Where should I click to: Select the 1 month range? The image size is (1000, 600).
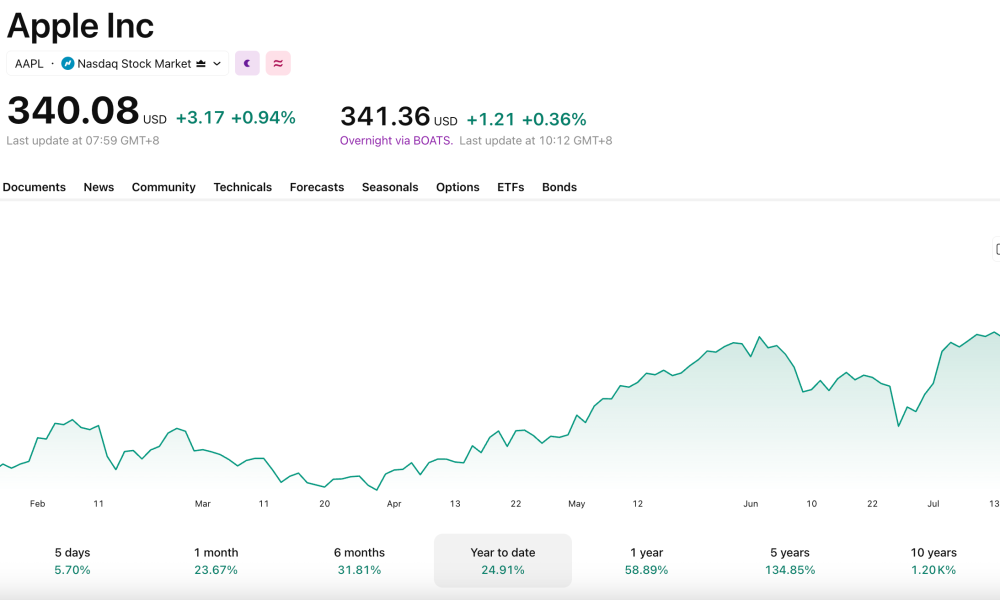click(216, 560)
